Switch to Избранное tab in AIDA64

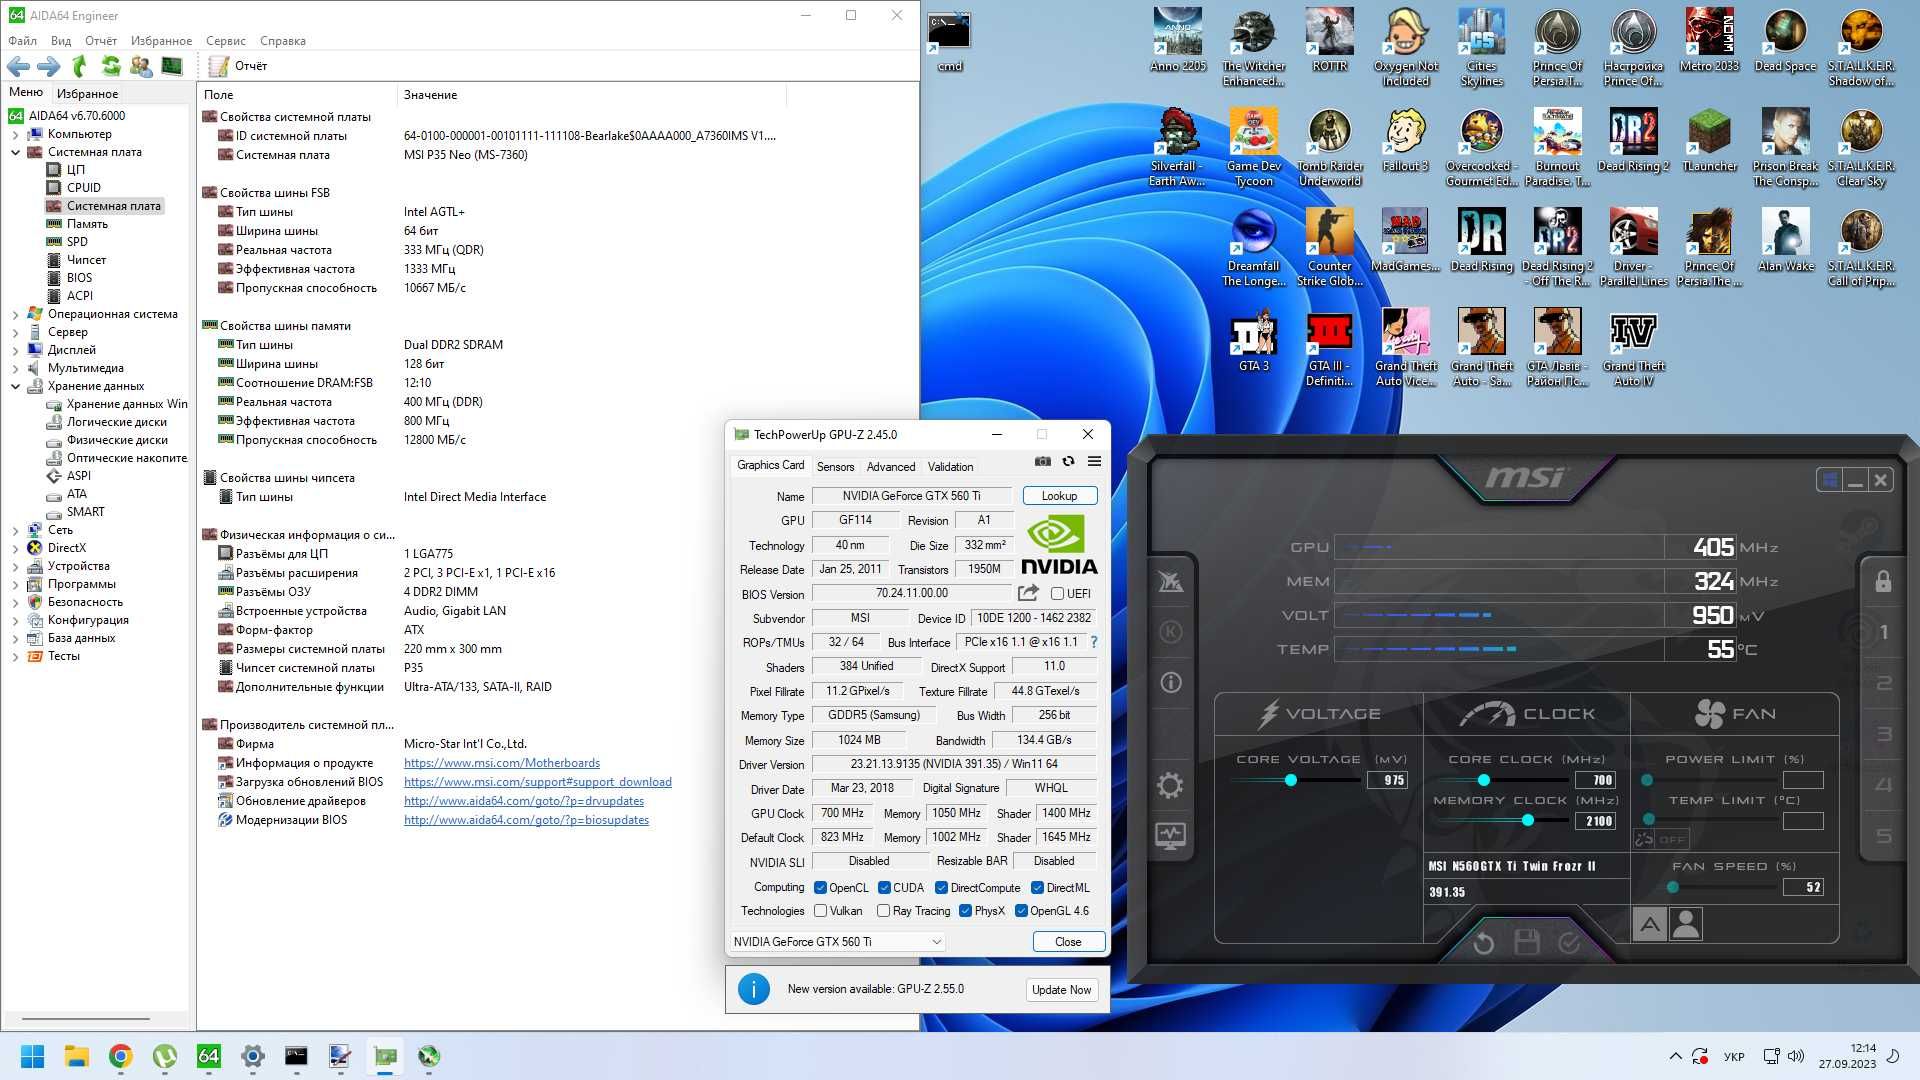[x=87, y=93]
